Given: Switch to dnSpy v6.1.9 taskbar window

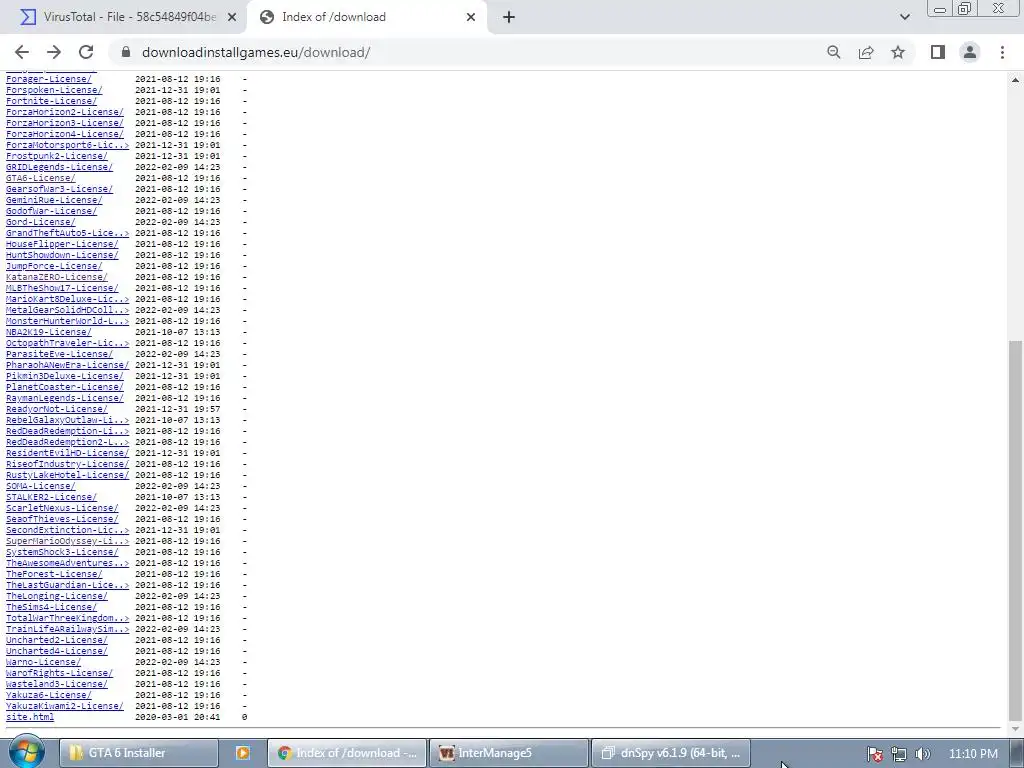Looking at the screenshot, I should click(670, 753).
